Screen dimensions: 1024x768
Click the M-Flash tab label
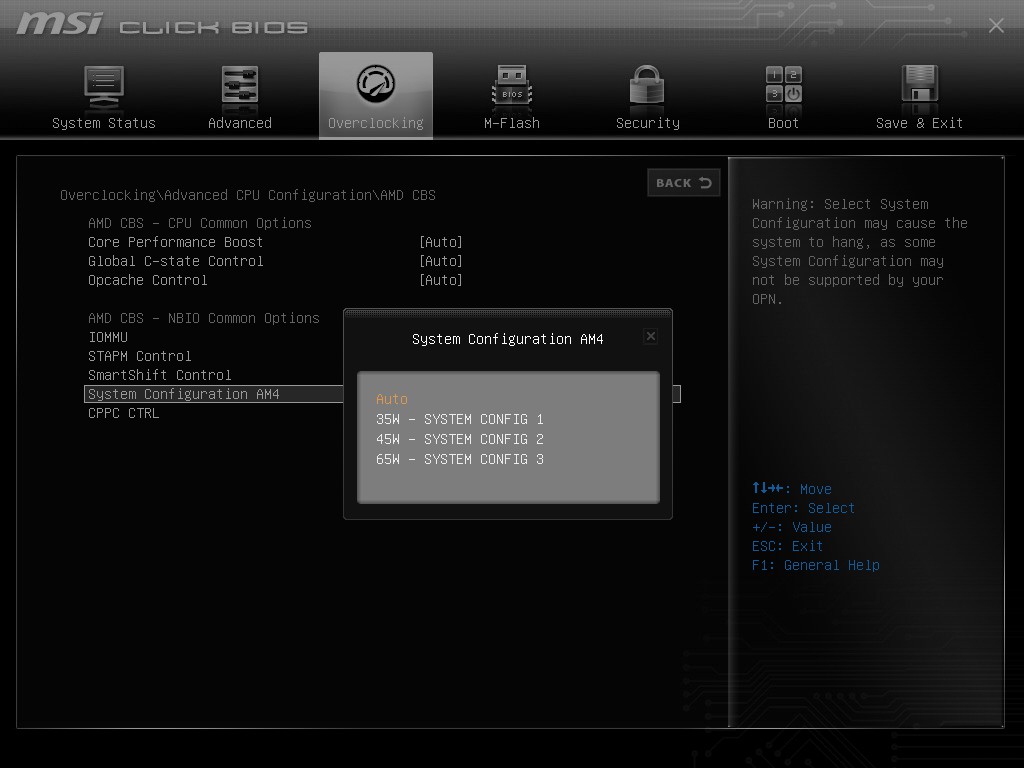(x=512, y=123)
